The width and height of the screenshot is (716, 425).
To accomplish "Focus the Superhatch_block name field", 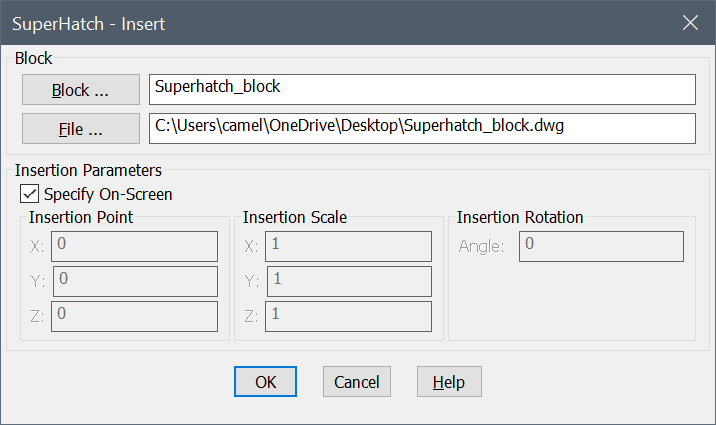I will click(421, 89).
